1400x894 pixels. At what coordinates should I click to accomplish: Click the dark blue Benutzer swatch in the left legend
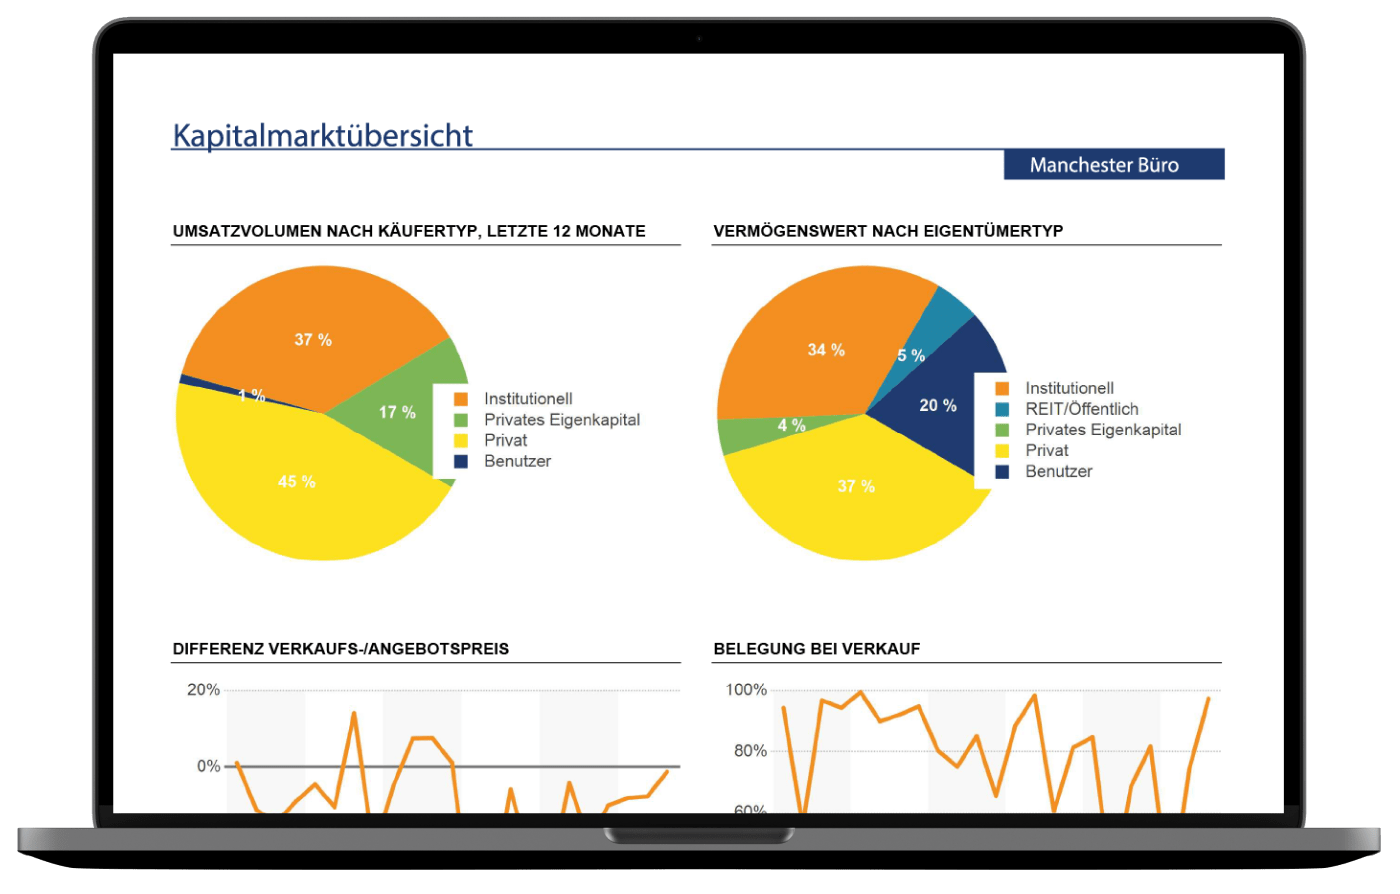tap(461, 461)
